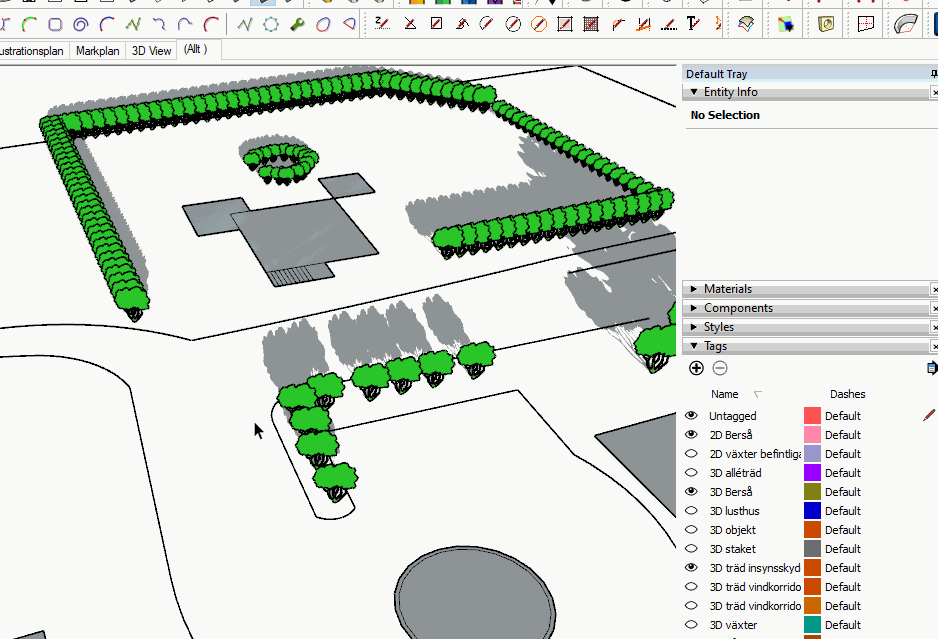This screenshot has width=938, height=639.
Task: Hide the 2D Berså tag
Action: [691, 435]
